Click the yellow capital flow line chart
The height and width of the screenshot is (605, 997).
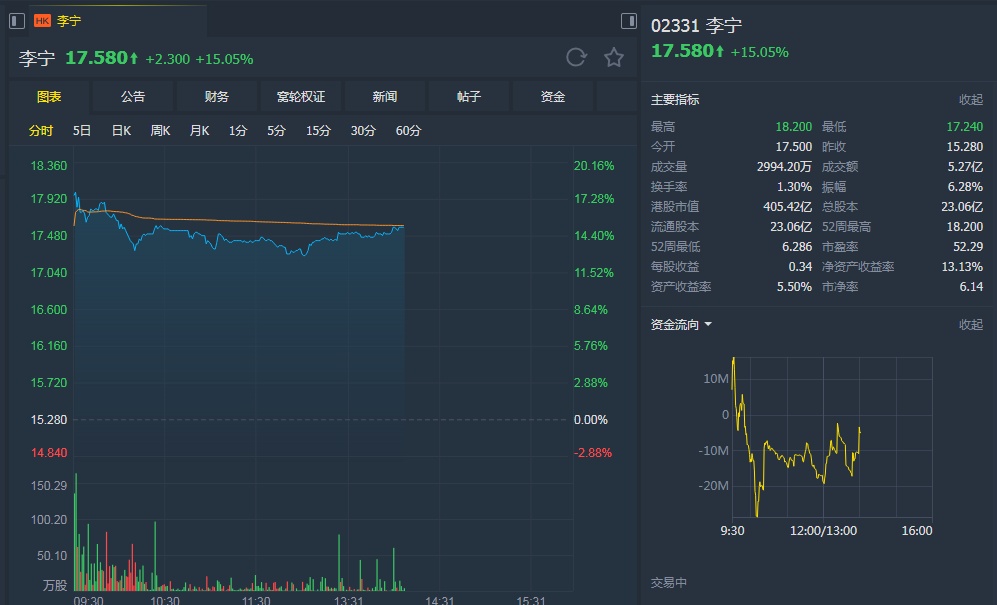point(790,455)
